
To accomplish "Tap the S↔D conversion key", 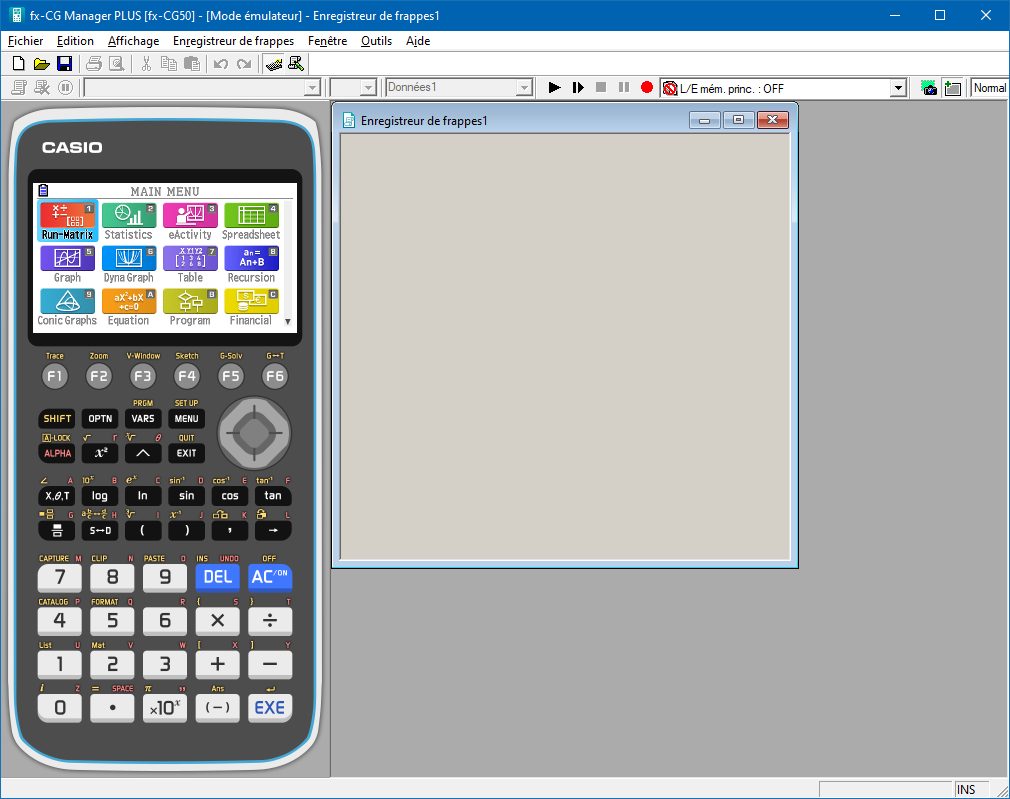I will point(100,530).
